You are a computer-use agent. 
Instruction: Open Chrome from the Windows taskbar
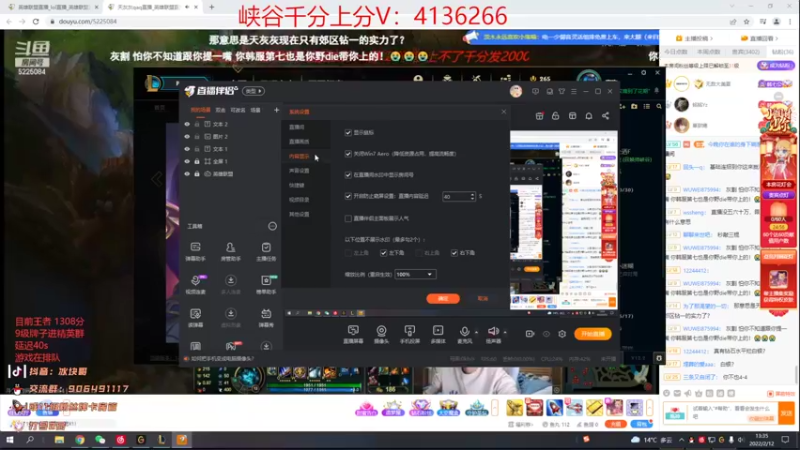(x=80, y=440)
